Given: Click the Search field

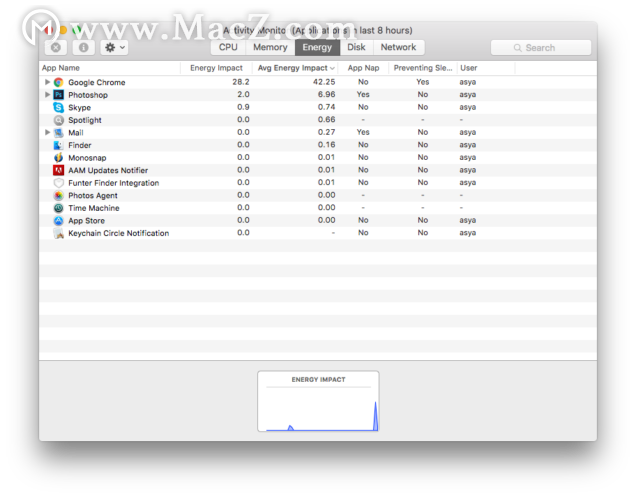Looking at the screenshot, I should pyautogui.click(x=541, y=47).
